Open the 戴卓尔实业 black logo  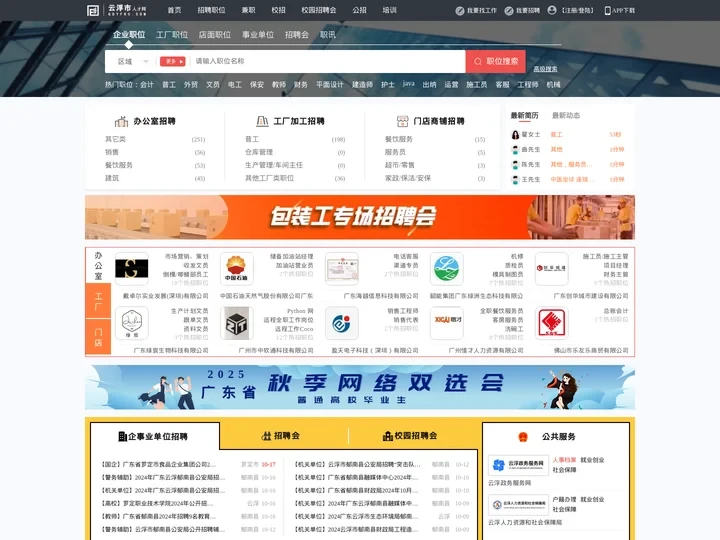click(132, 269)
